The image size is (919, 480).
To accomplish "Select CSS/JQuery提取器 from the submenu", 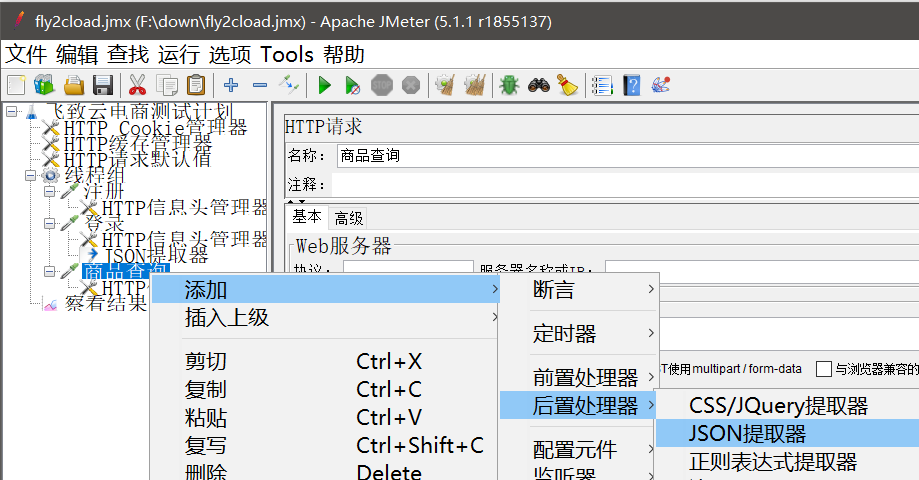I will [788, 406].
